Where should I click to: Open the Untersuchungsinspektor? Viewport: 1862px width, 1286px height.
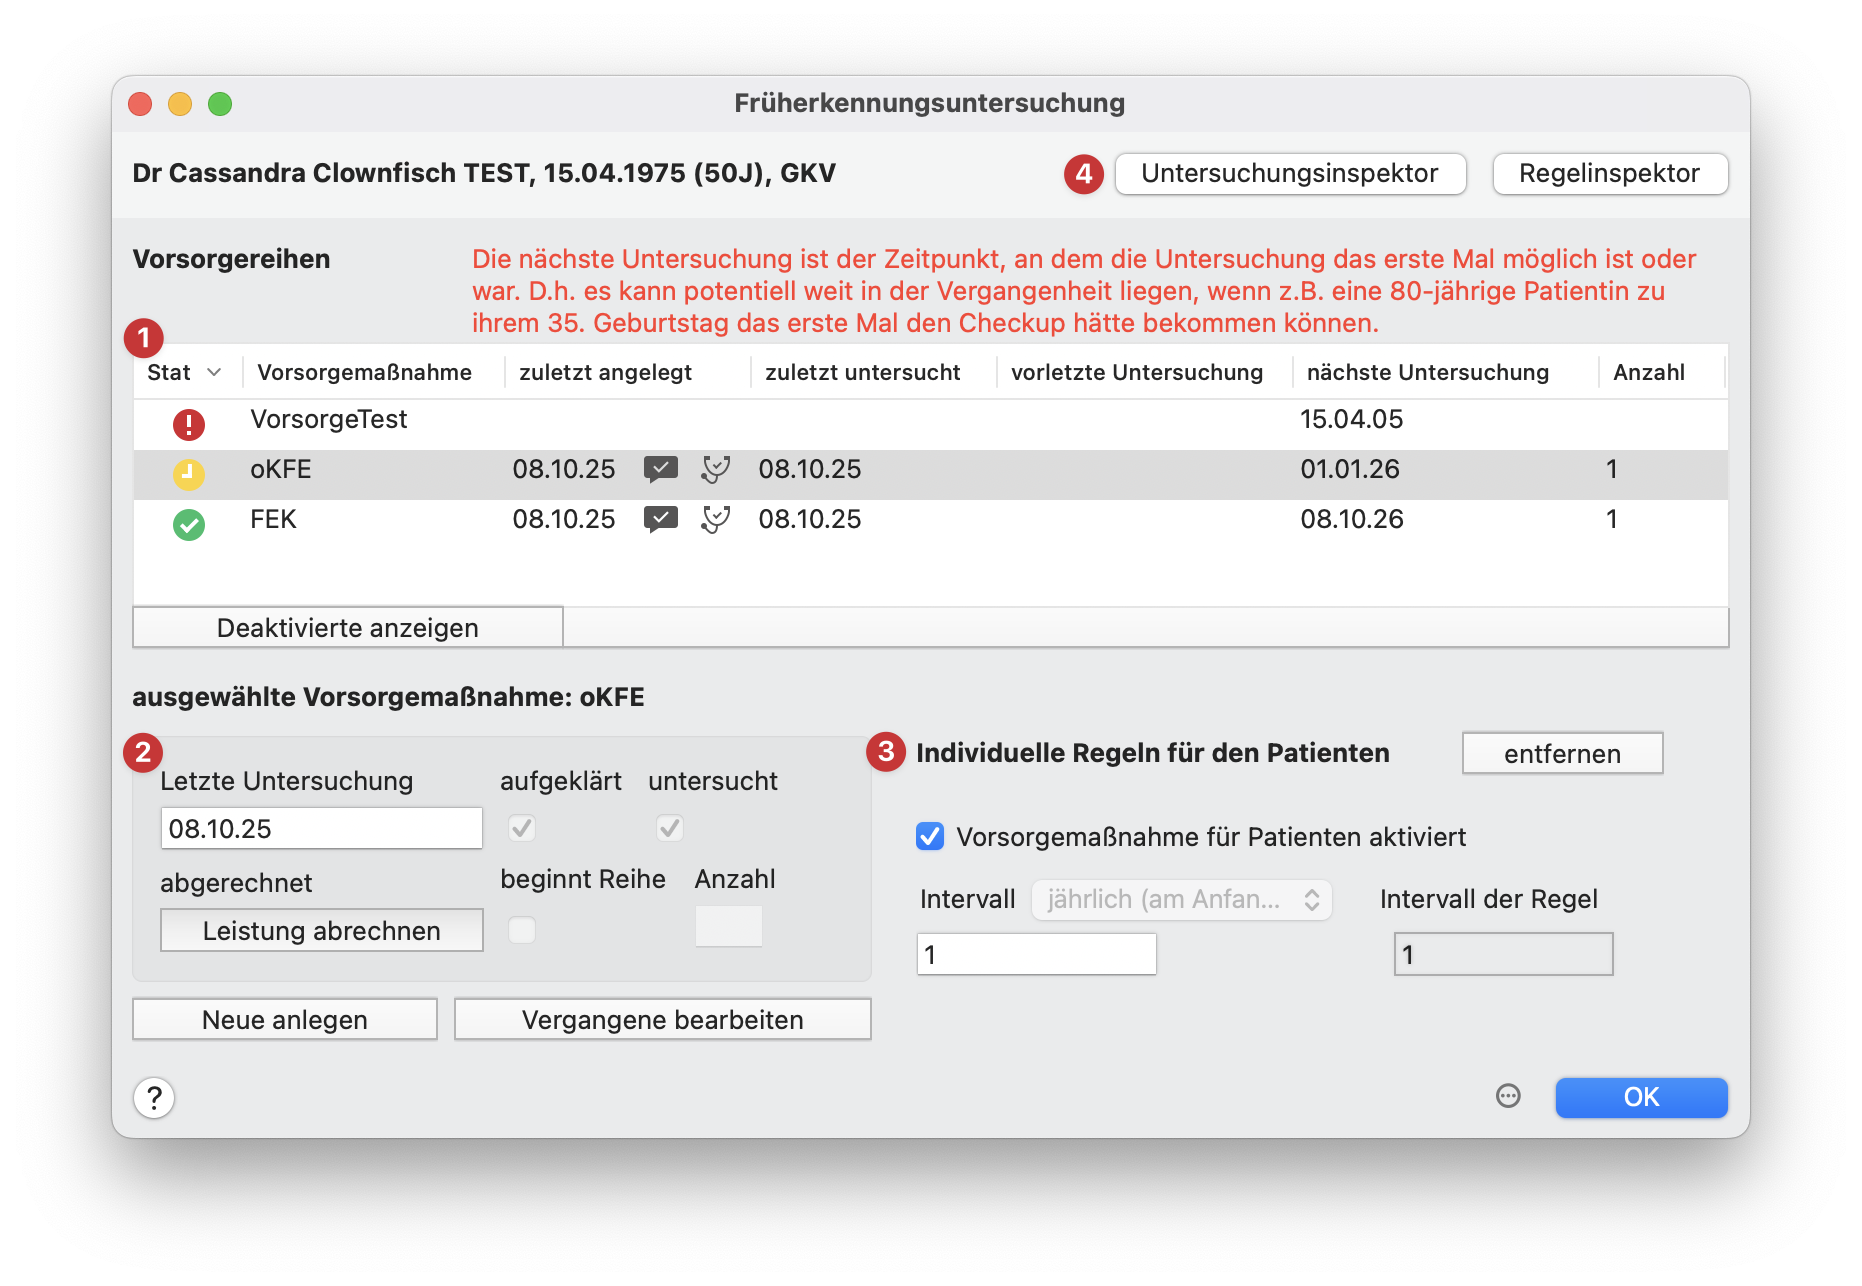[1289, 174]
